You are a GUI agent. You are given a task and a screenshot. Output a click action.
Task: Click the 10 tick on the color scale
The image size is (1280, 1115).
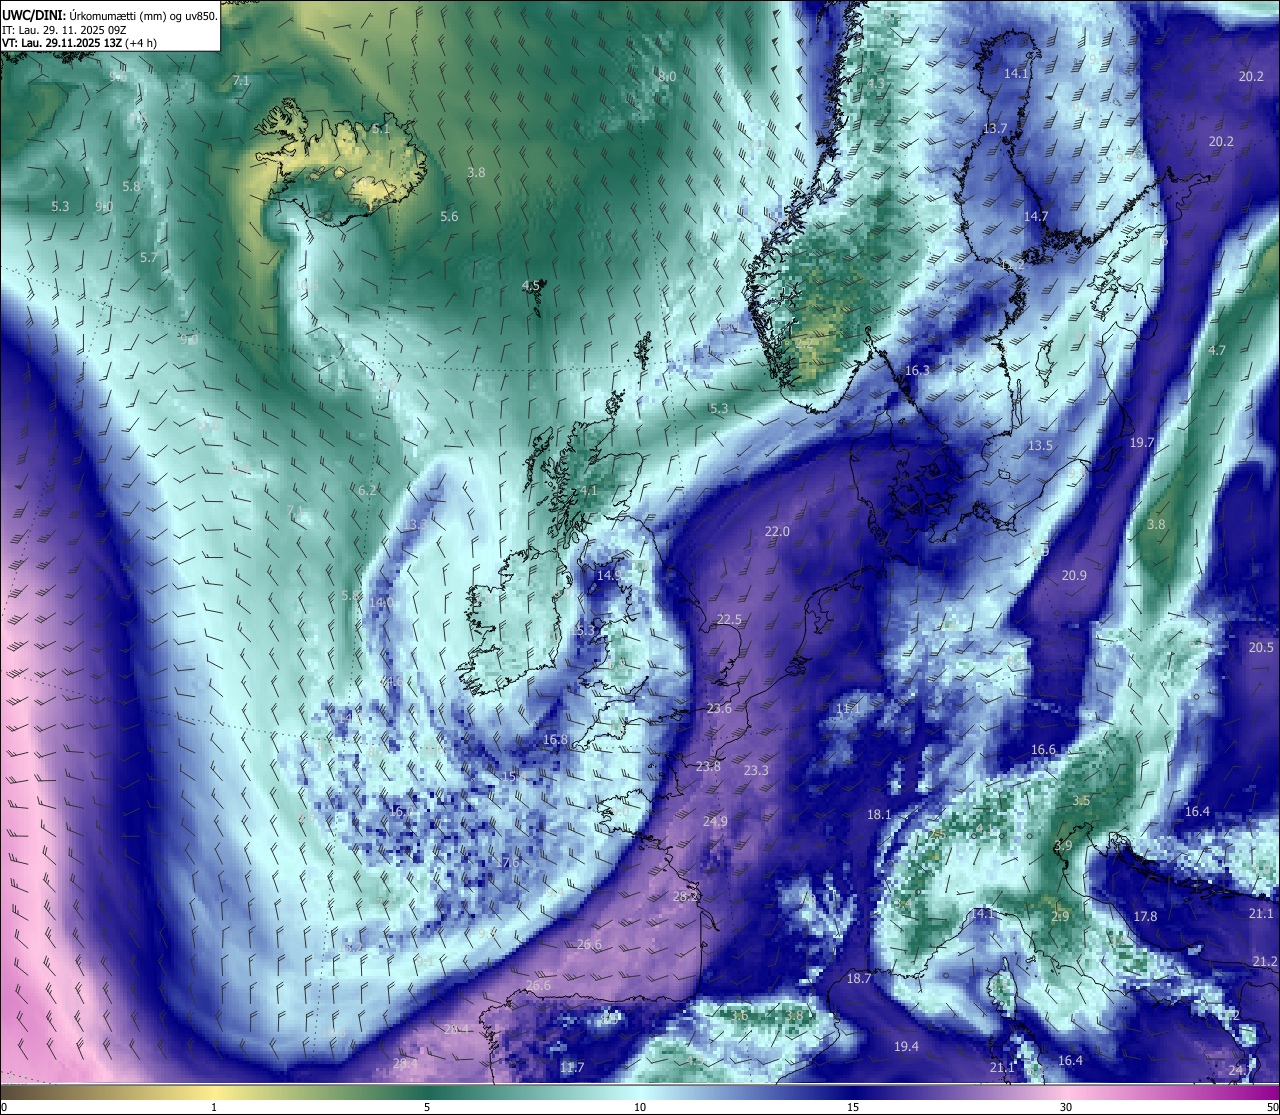pos(640,1107)
